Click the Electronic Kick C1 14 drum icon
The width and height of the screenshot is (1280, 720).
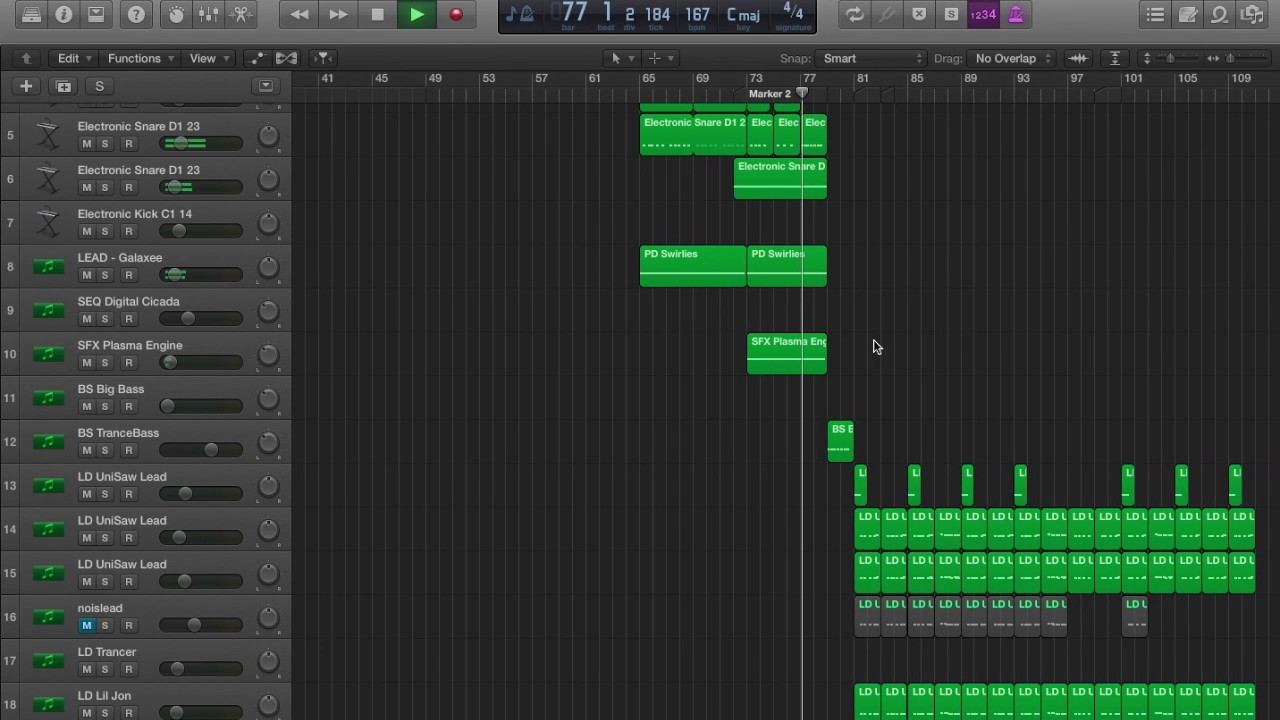pos(47,222)
